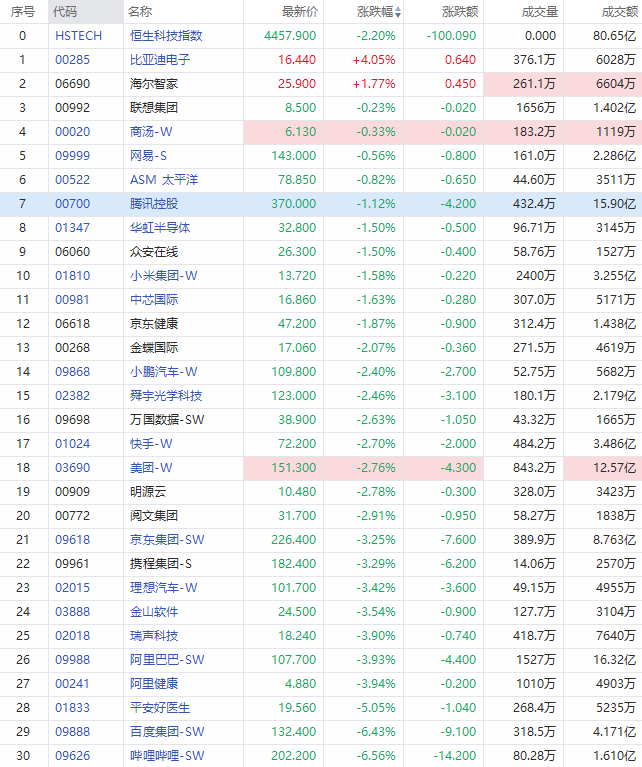Click the 代码 column header
Viewport: 642px width, 767px height.
pos(65,12)
